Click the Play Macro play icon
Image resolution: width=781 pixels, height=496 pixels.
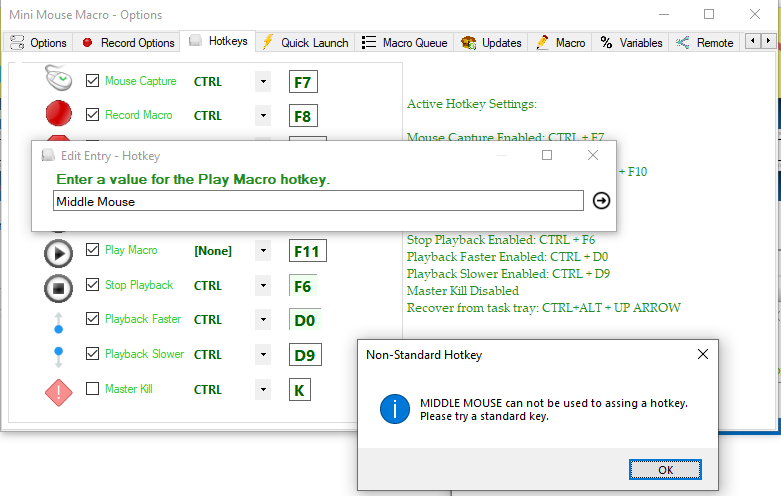(x=59, y=253)
